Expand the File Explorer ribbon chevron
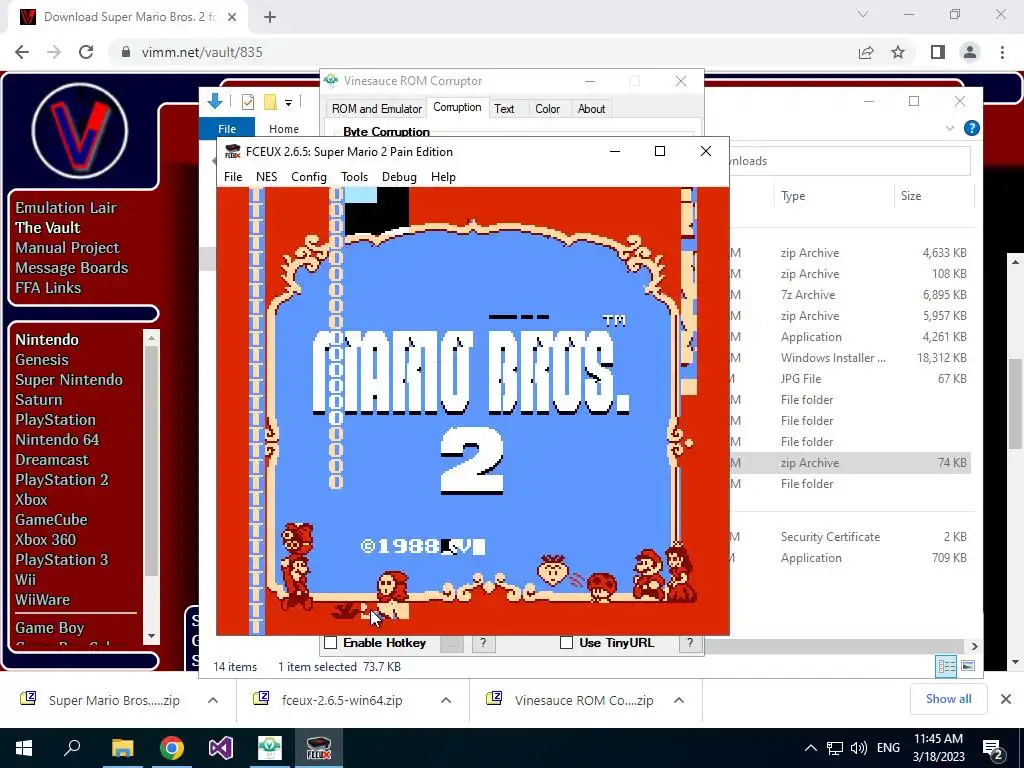Image resolution: width=1024 pixels, height=768 pixels. coord(950,128)
